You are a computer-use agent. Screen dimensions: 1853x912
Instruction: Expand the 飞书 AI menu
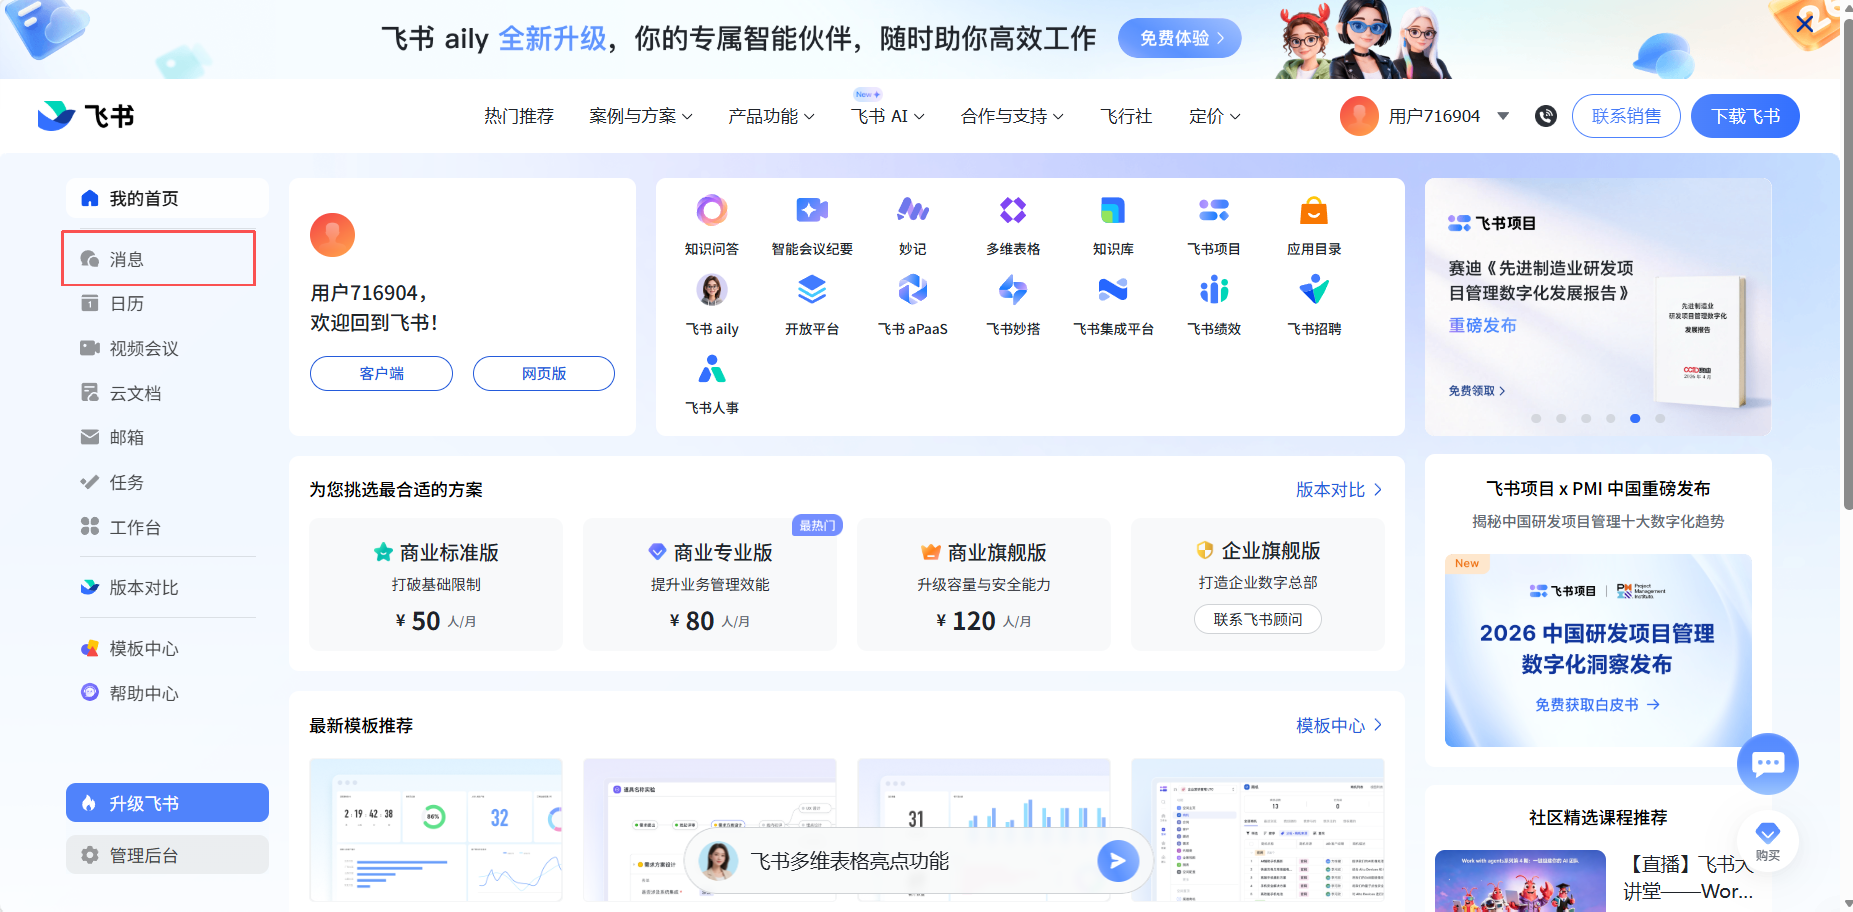click(888, 116)
